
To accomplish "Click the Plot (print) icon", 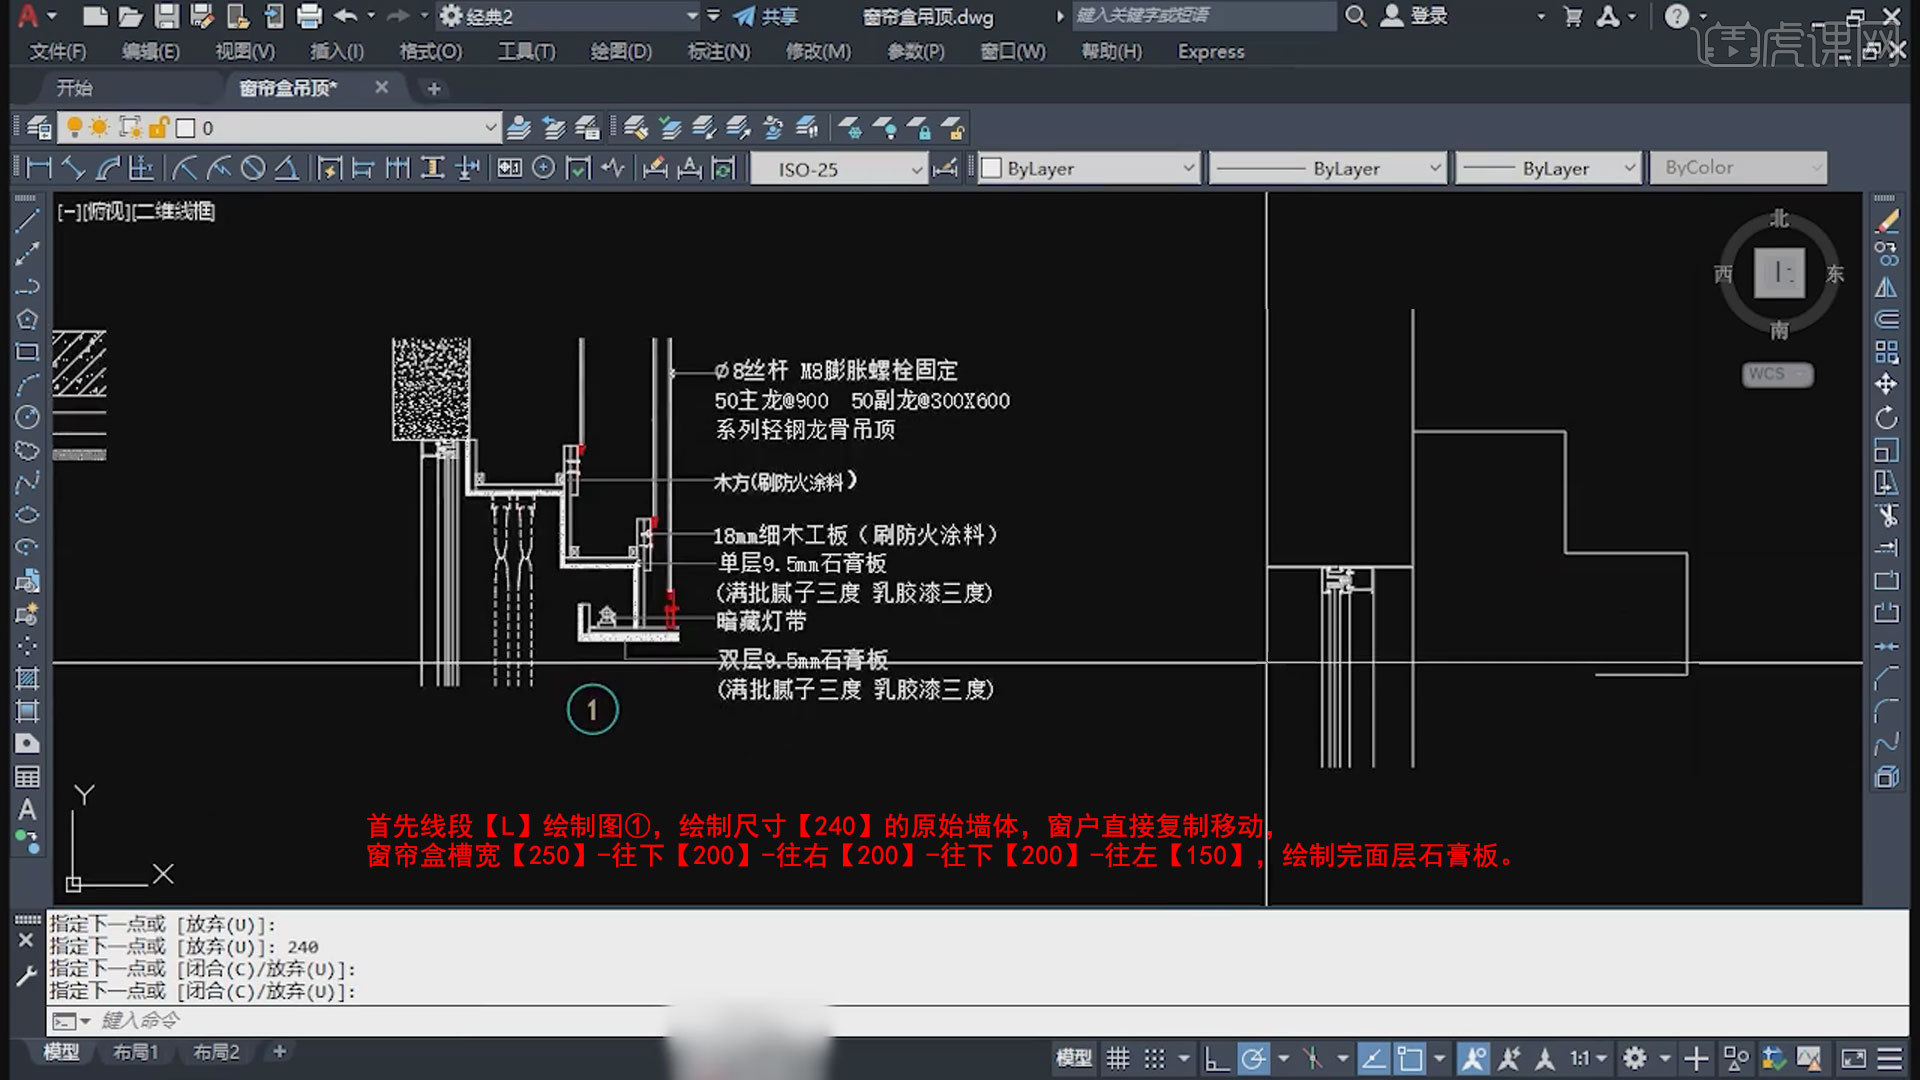I will click(x=310, y=16).
